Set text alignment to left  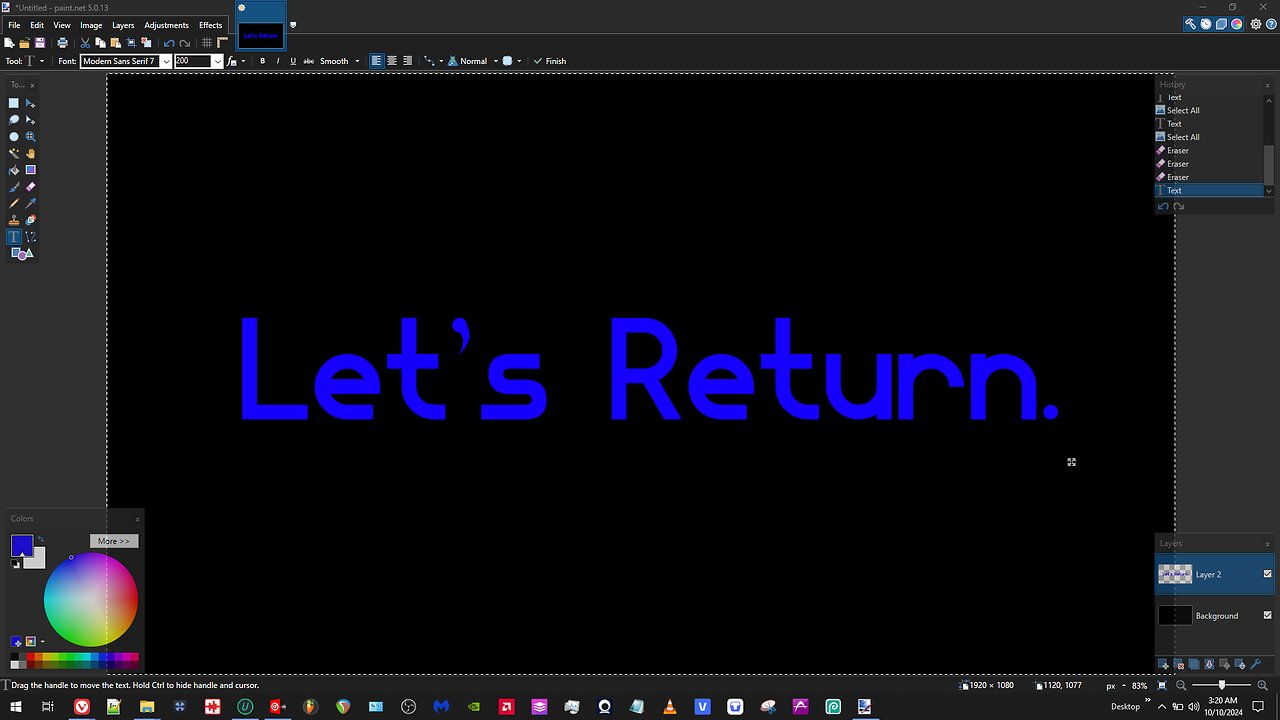[377, 61]
